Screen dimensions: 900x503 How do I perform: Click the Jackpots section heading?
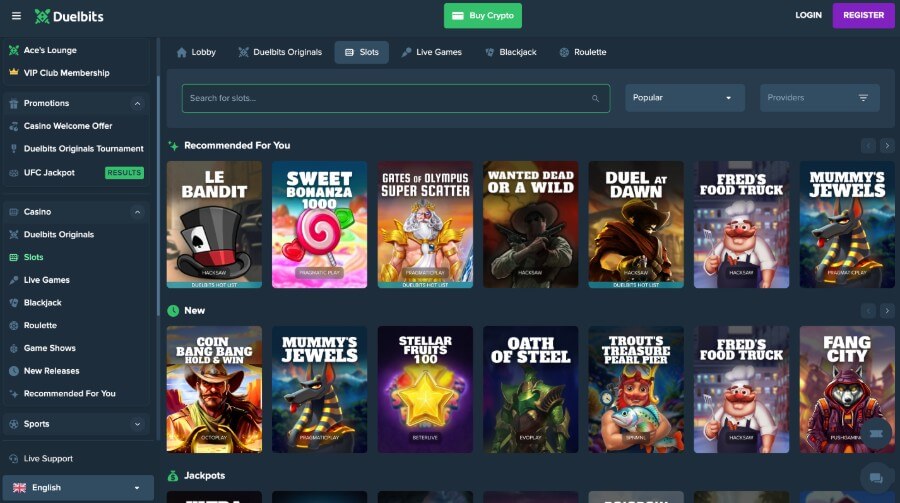[204, 475]
